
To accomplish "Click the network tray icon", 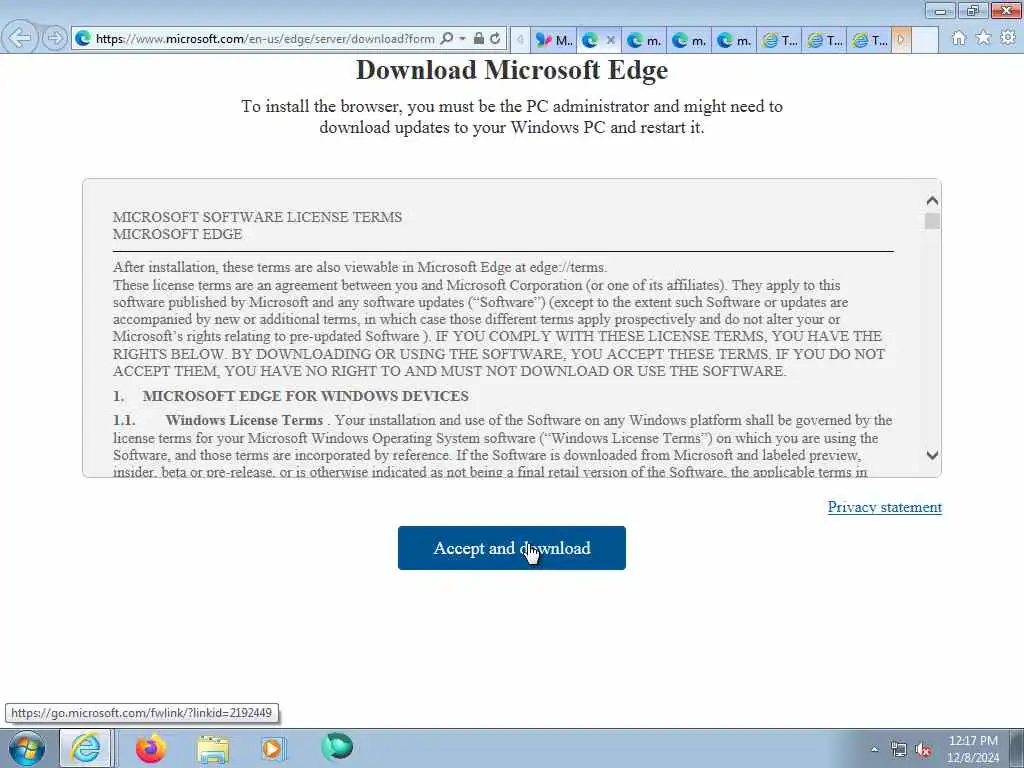I will pos(899,750).
